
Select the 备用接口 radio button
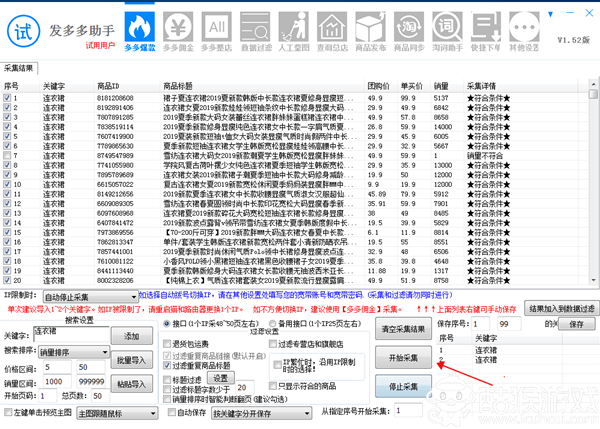[x=273, y=324]
